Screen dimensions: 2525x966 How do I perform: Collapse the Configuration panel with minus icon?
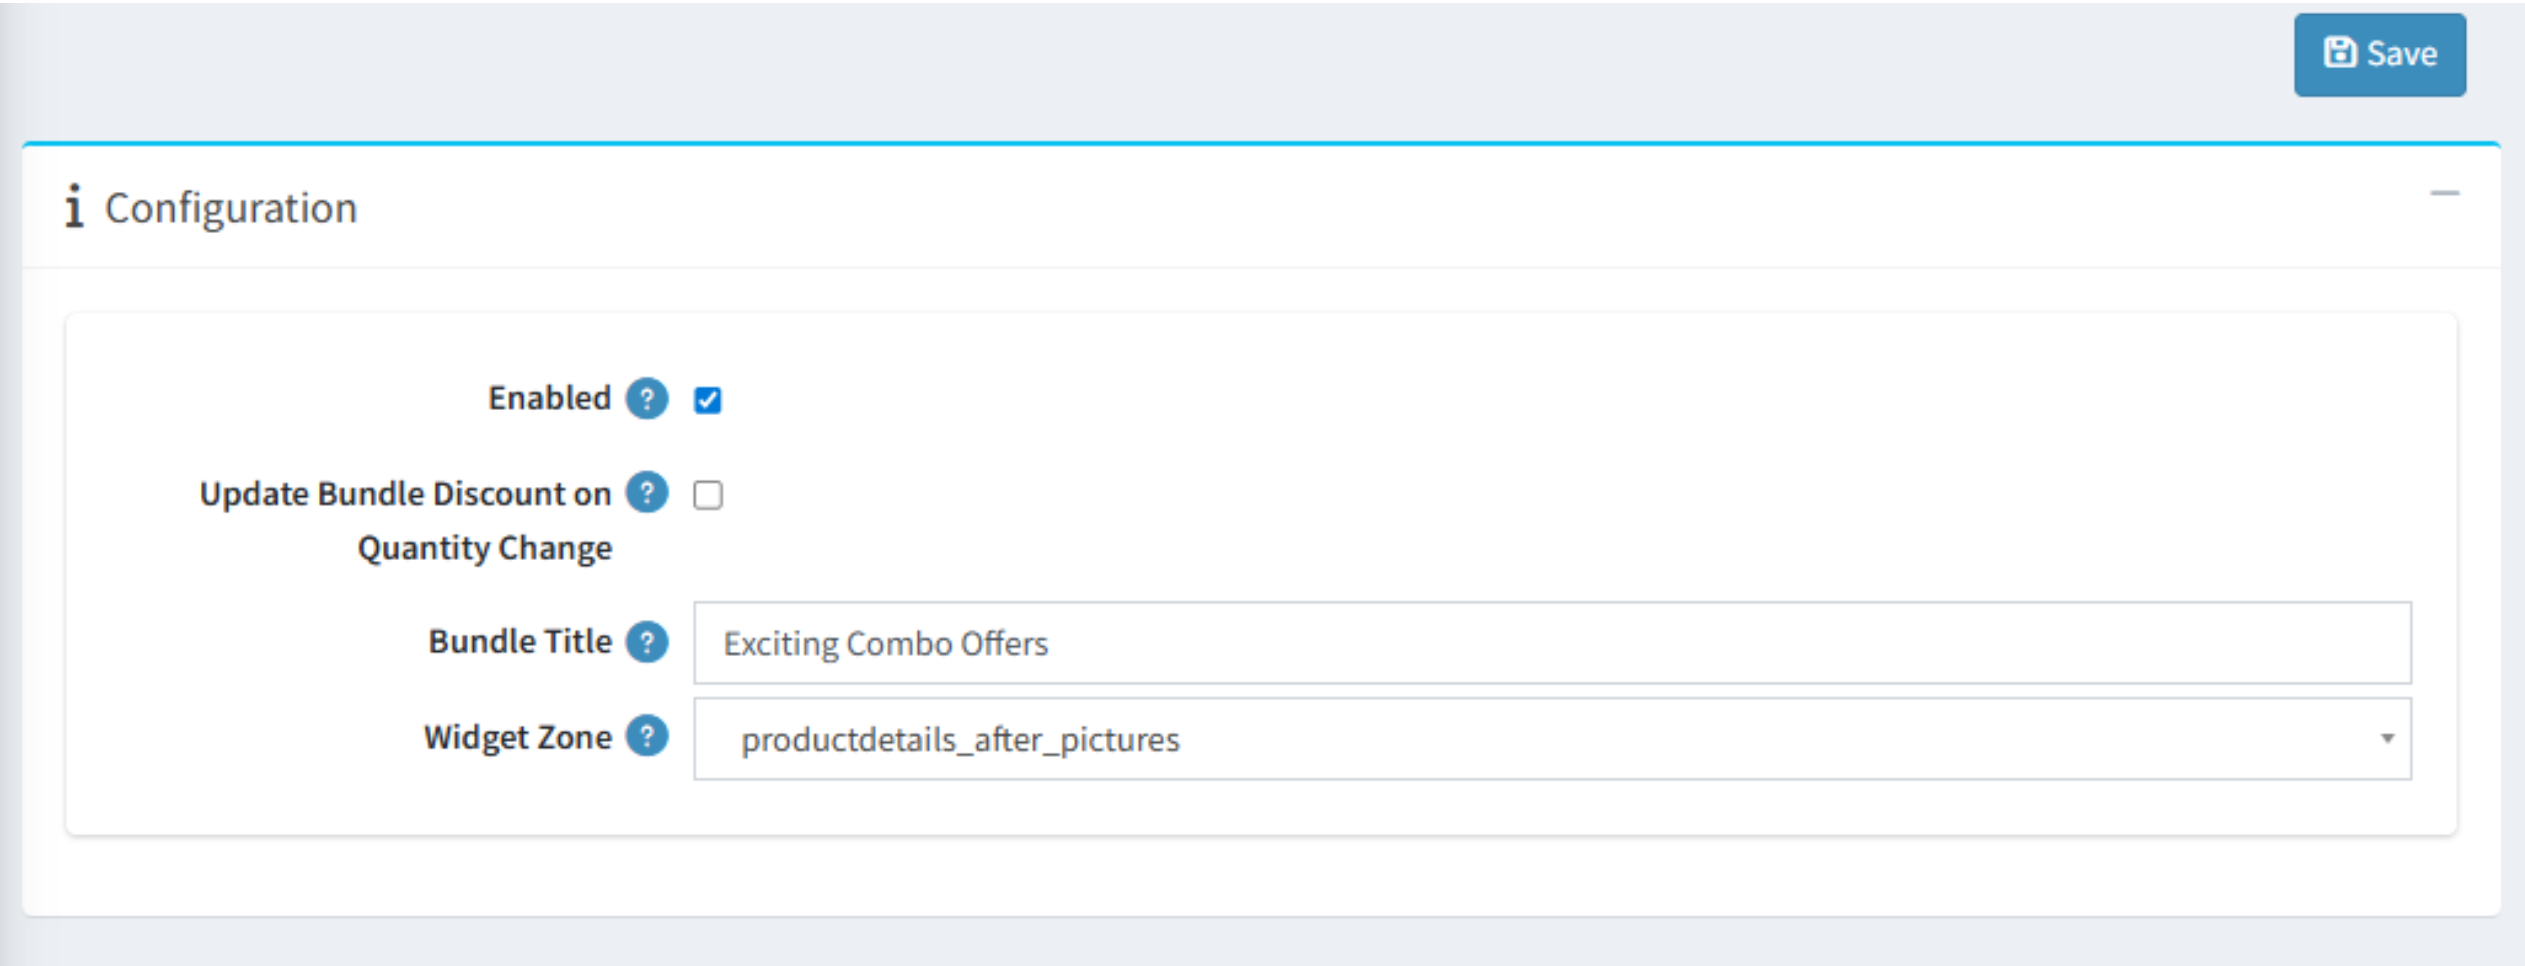(2444, 194)
